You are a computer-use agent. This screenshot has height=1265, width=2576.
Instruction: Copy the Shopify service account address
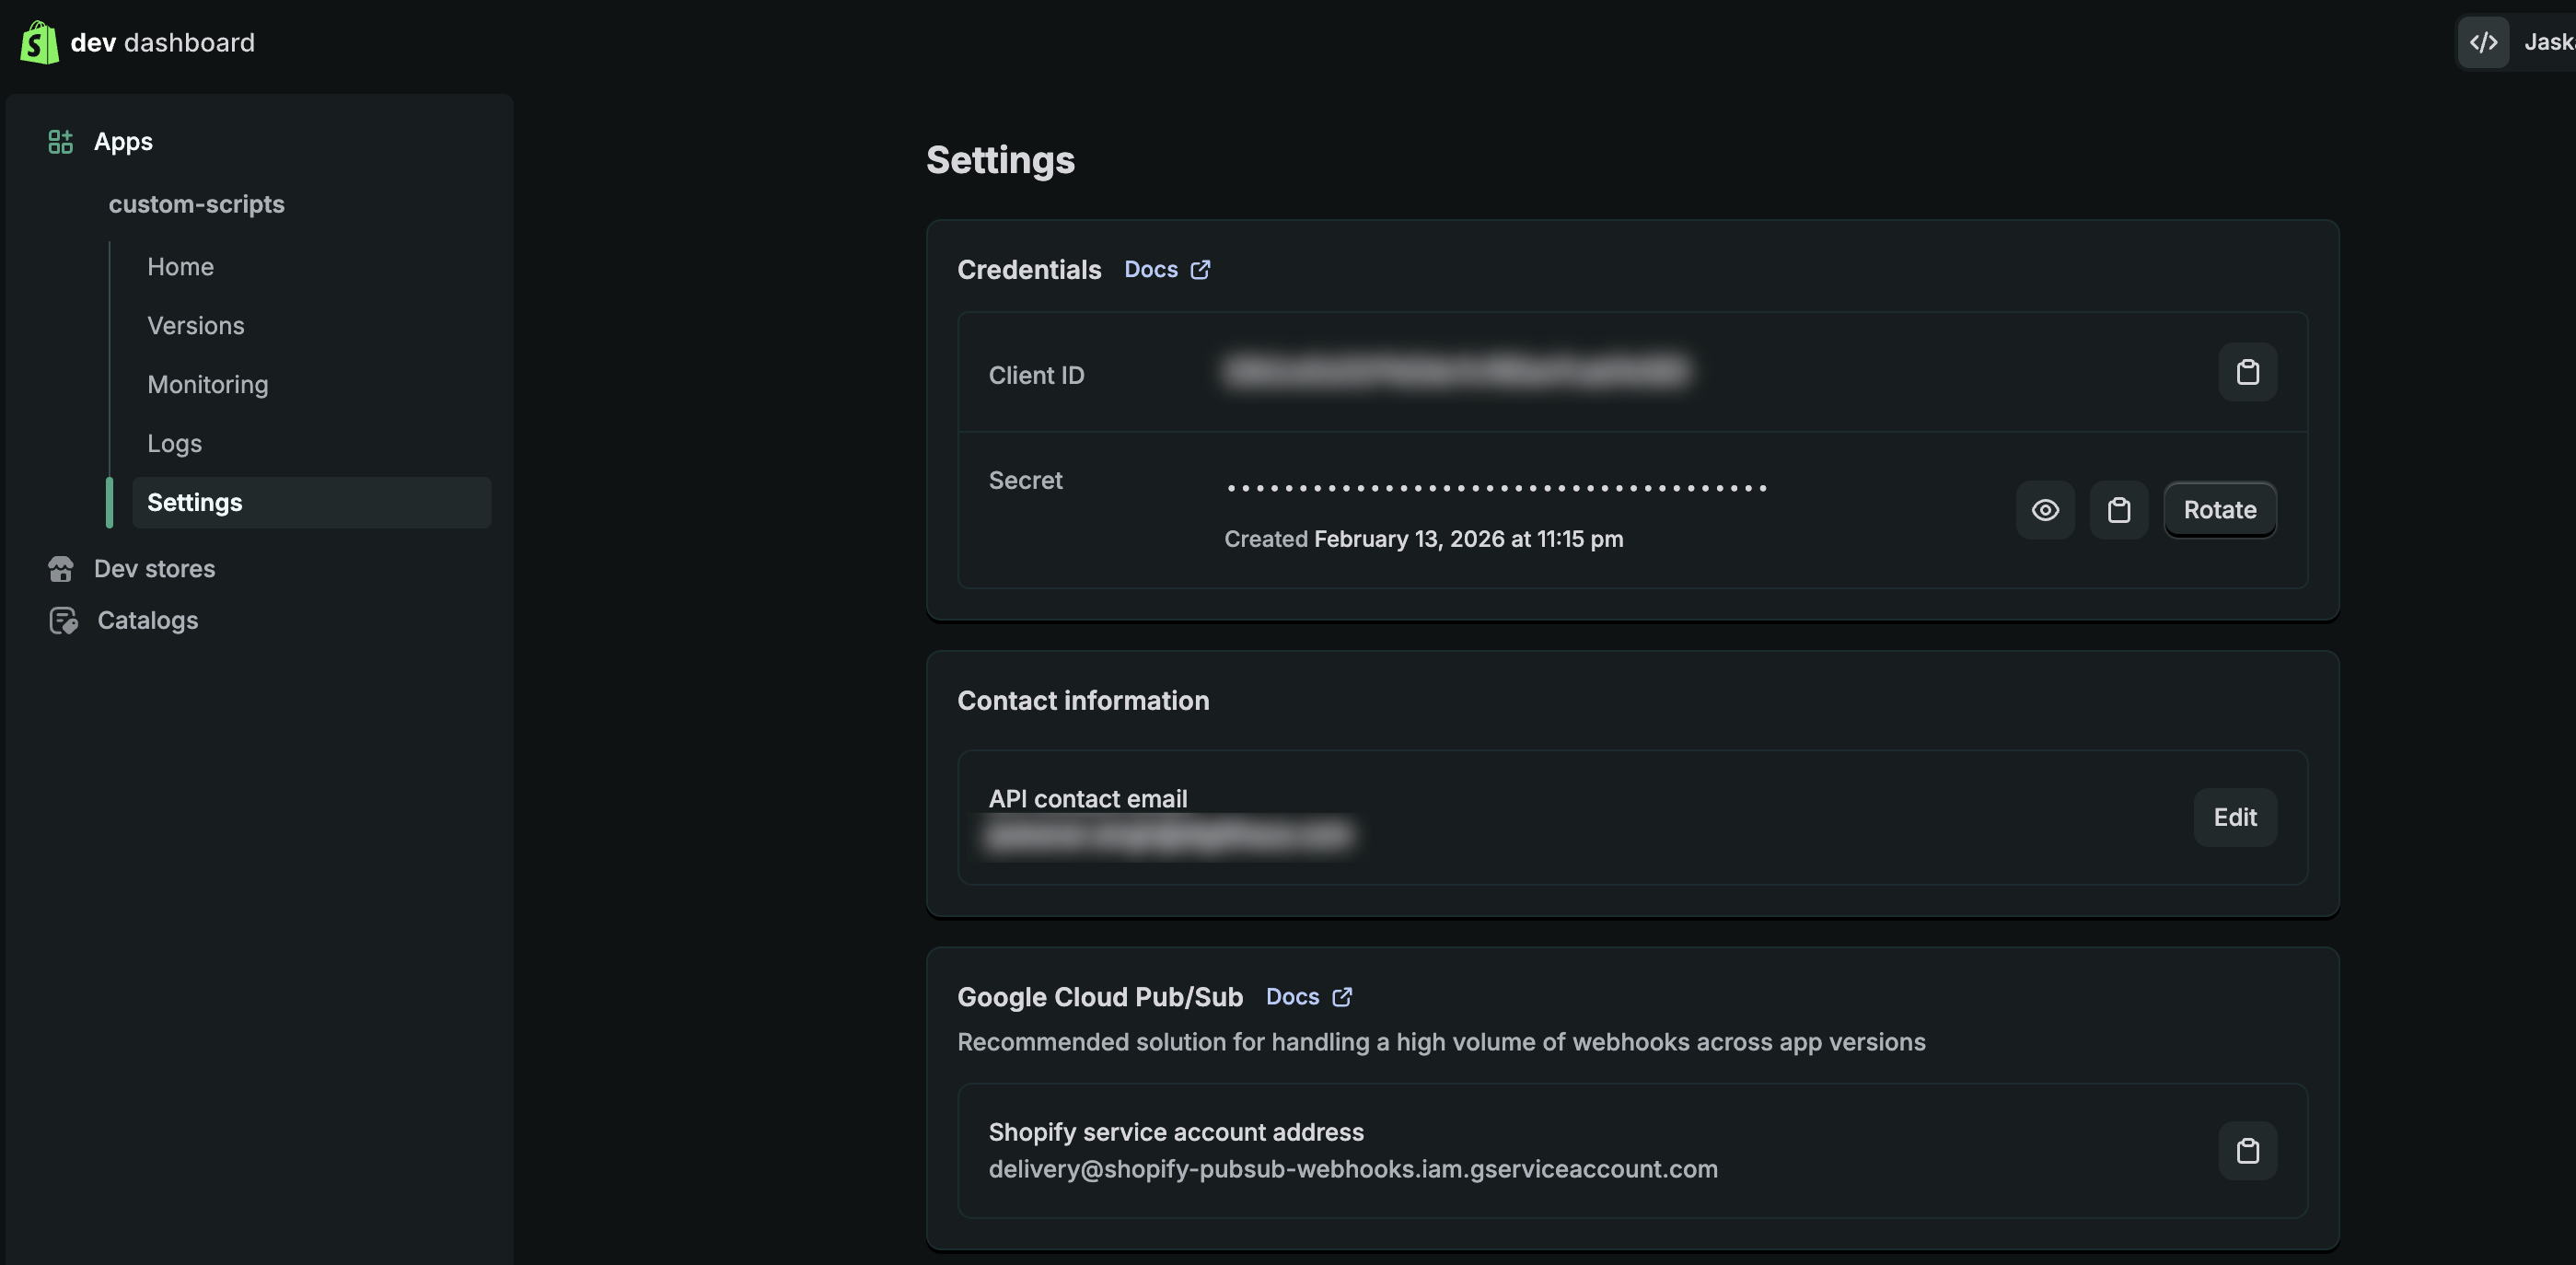(2247, 1150)
